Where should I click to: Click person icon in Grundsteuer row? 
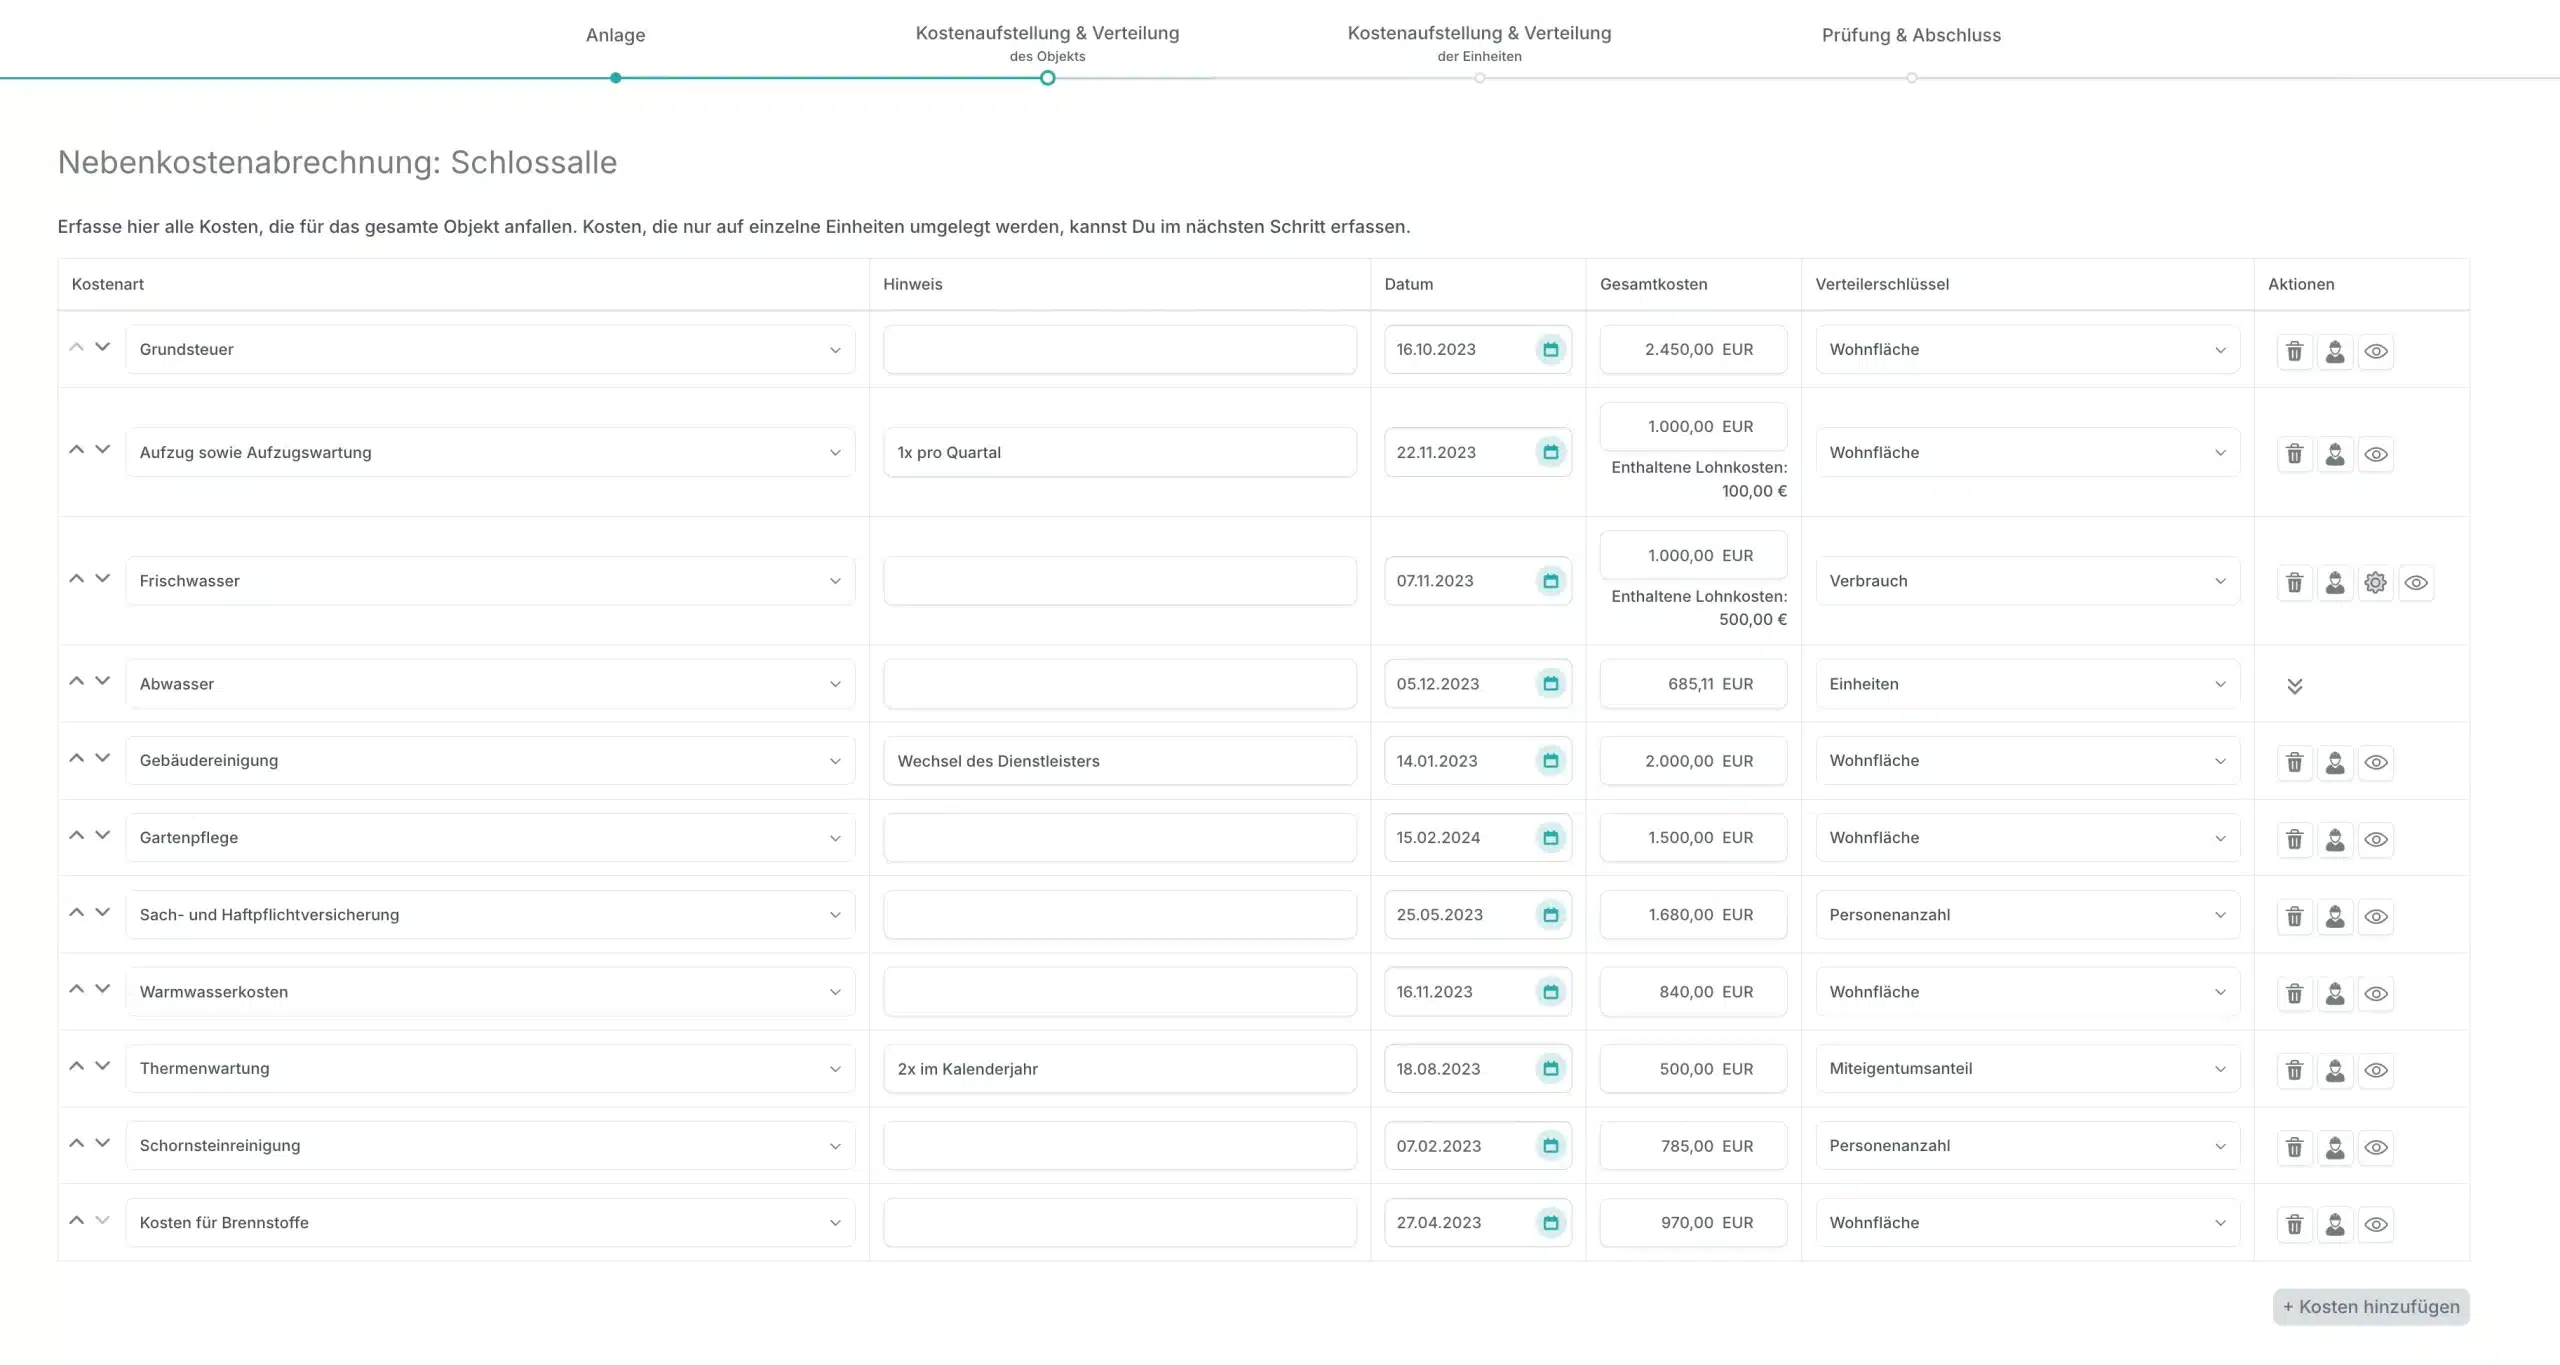click(2335, 351)
